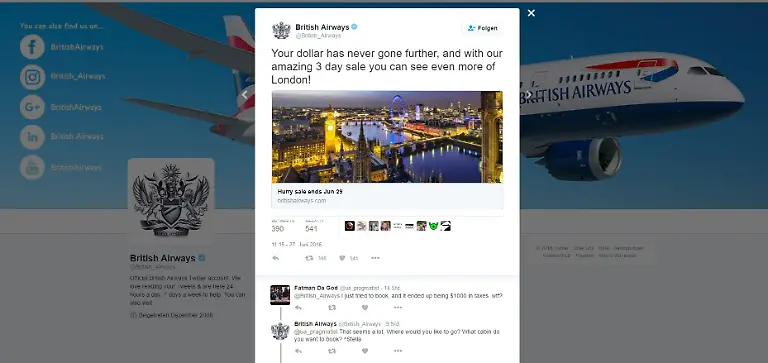Open more options on British Airways reply
This screenshot has width=768, height=363.
tap(398, 351)
